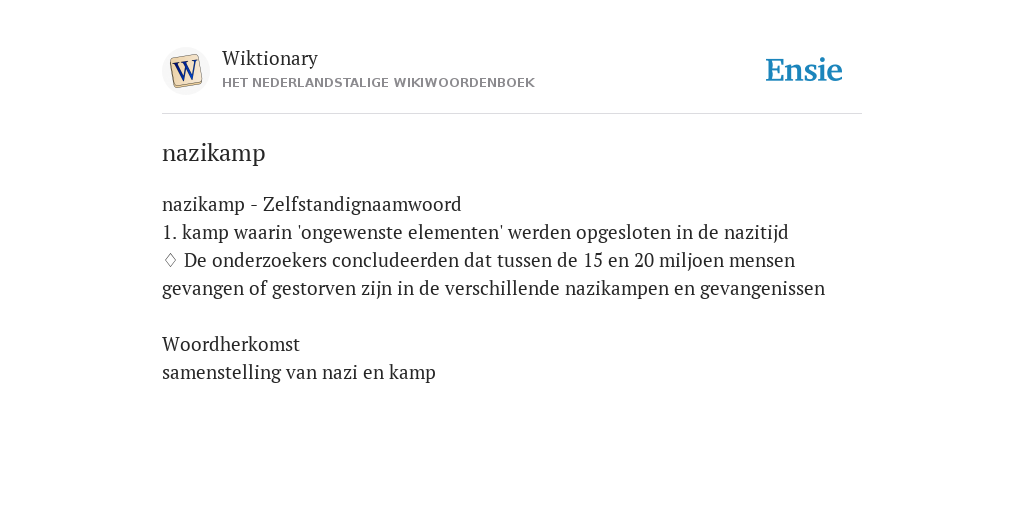Click the example sentence about De onderzoekers
The width and height of the screenshot is (1024, 512).
click(493, 274)
